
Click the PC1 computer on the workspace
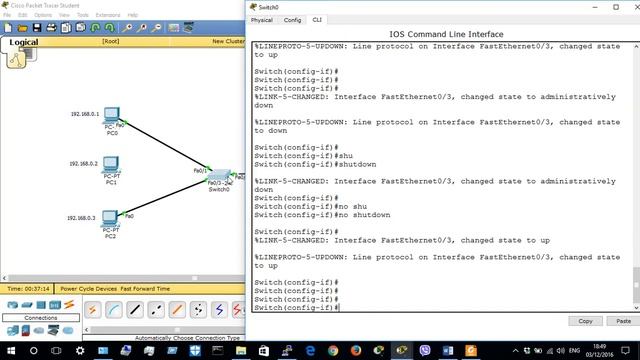click(111, 164)
